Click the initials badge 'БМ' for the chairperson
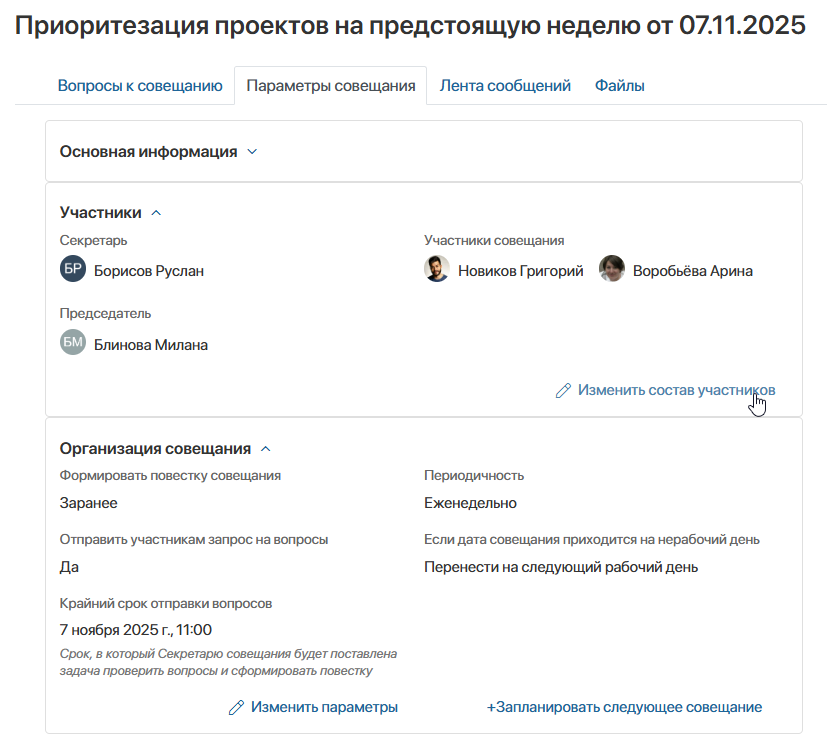This screenshot has width=827, height=734. [71, 344]
